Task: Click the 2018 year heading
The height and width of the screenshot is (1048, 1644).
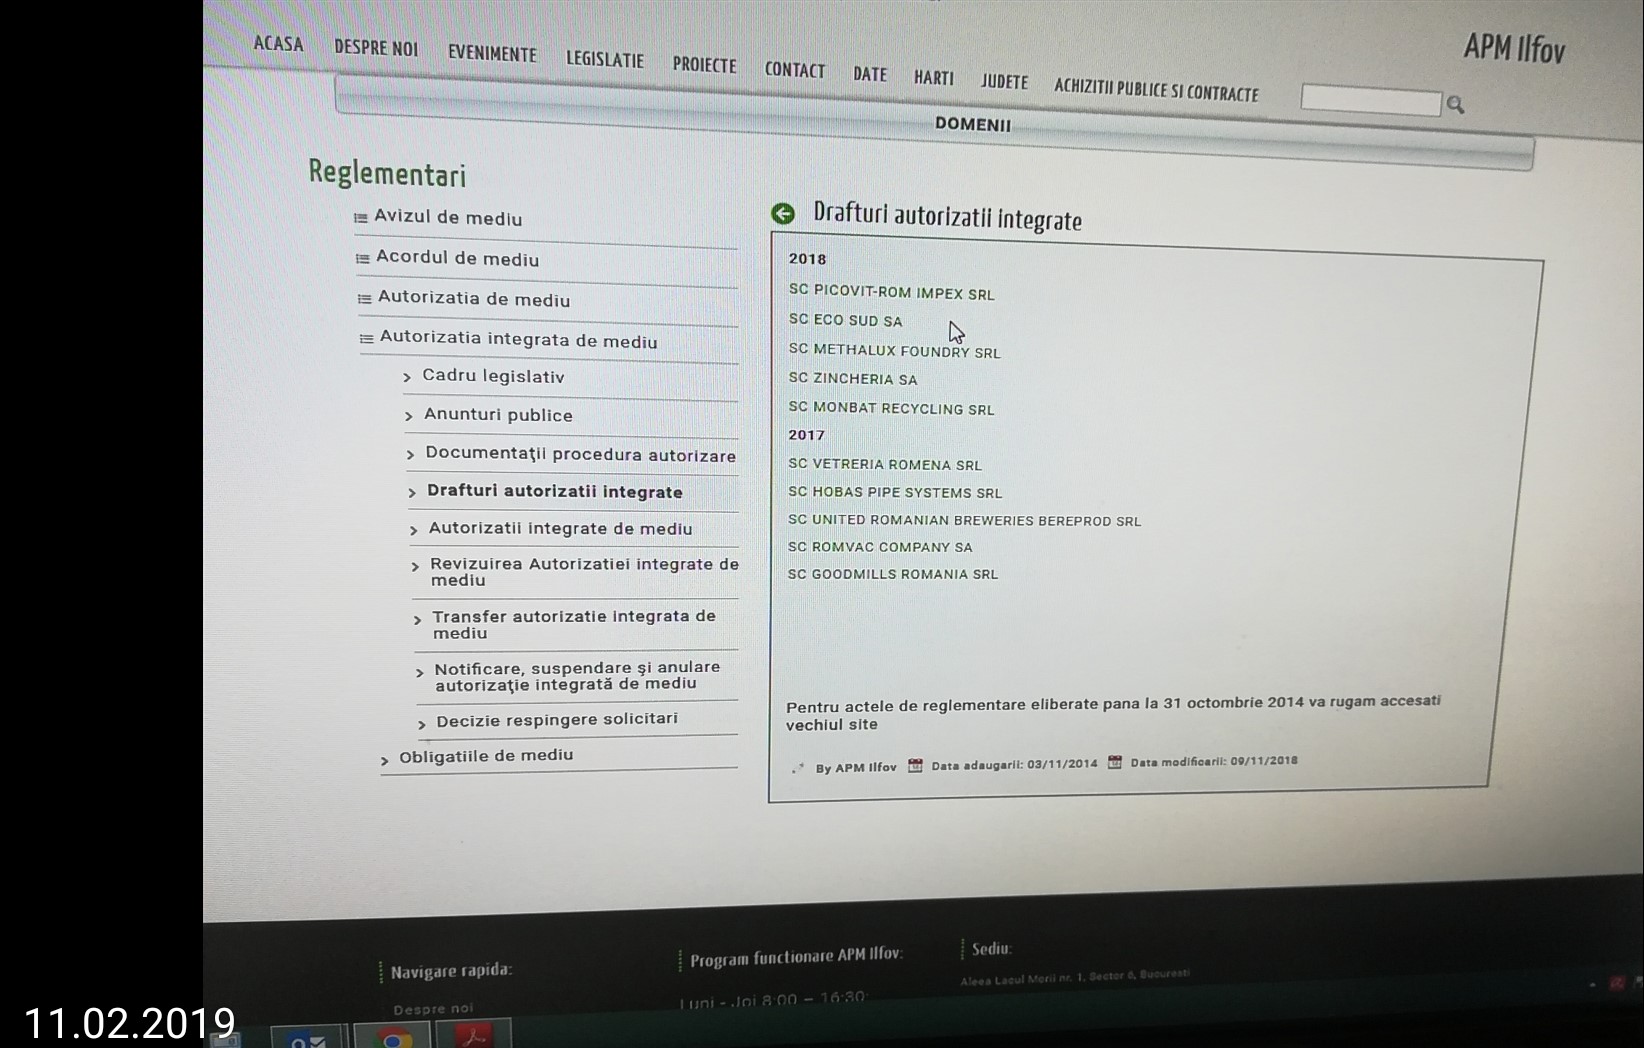Action: coord(807,259)
